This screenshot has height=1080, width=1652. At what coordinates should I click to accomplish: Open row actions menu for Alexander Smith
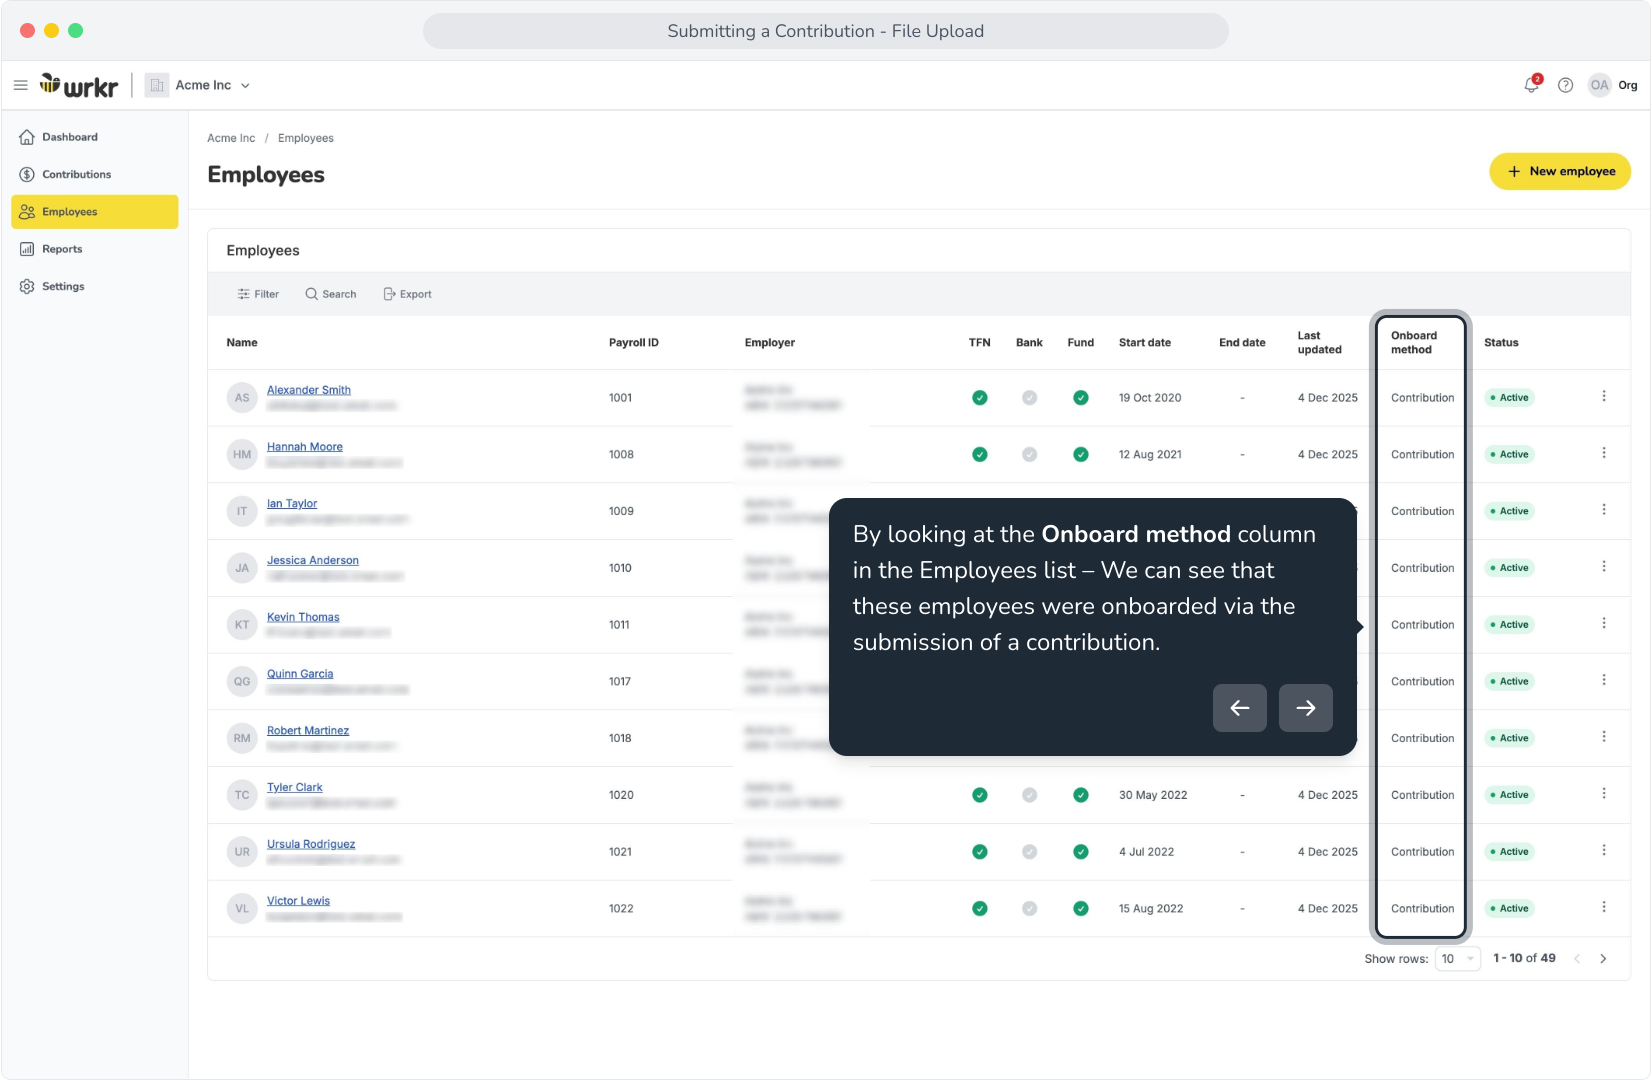pos(1604,396)
